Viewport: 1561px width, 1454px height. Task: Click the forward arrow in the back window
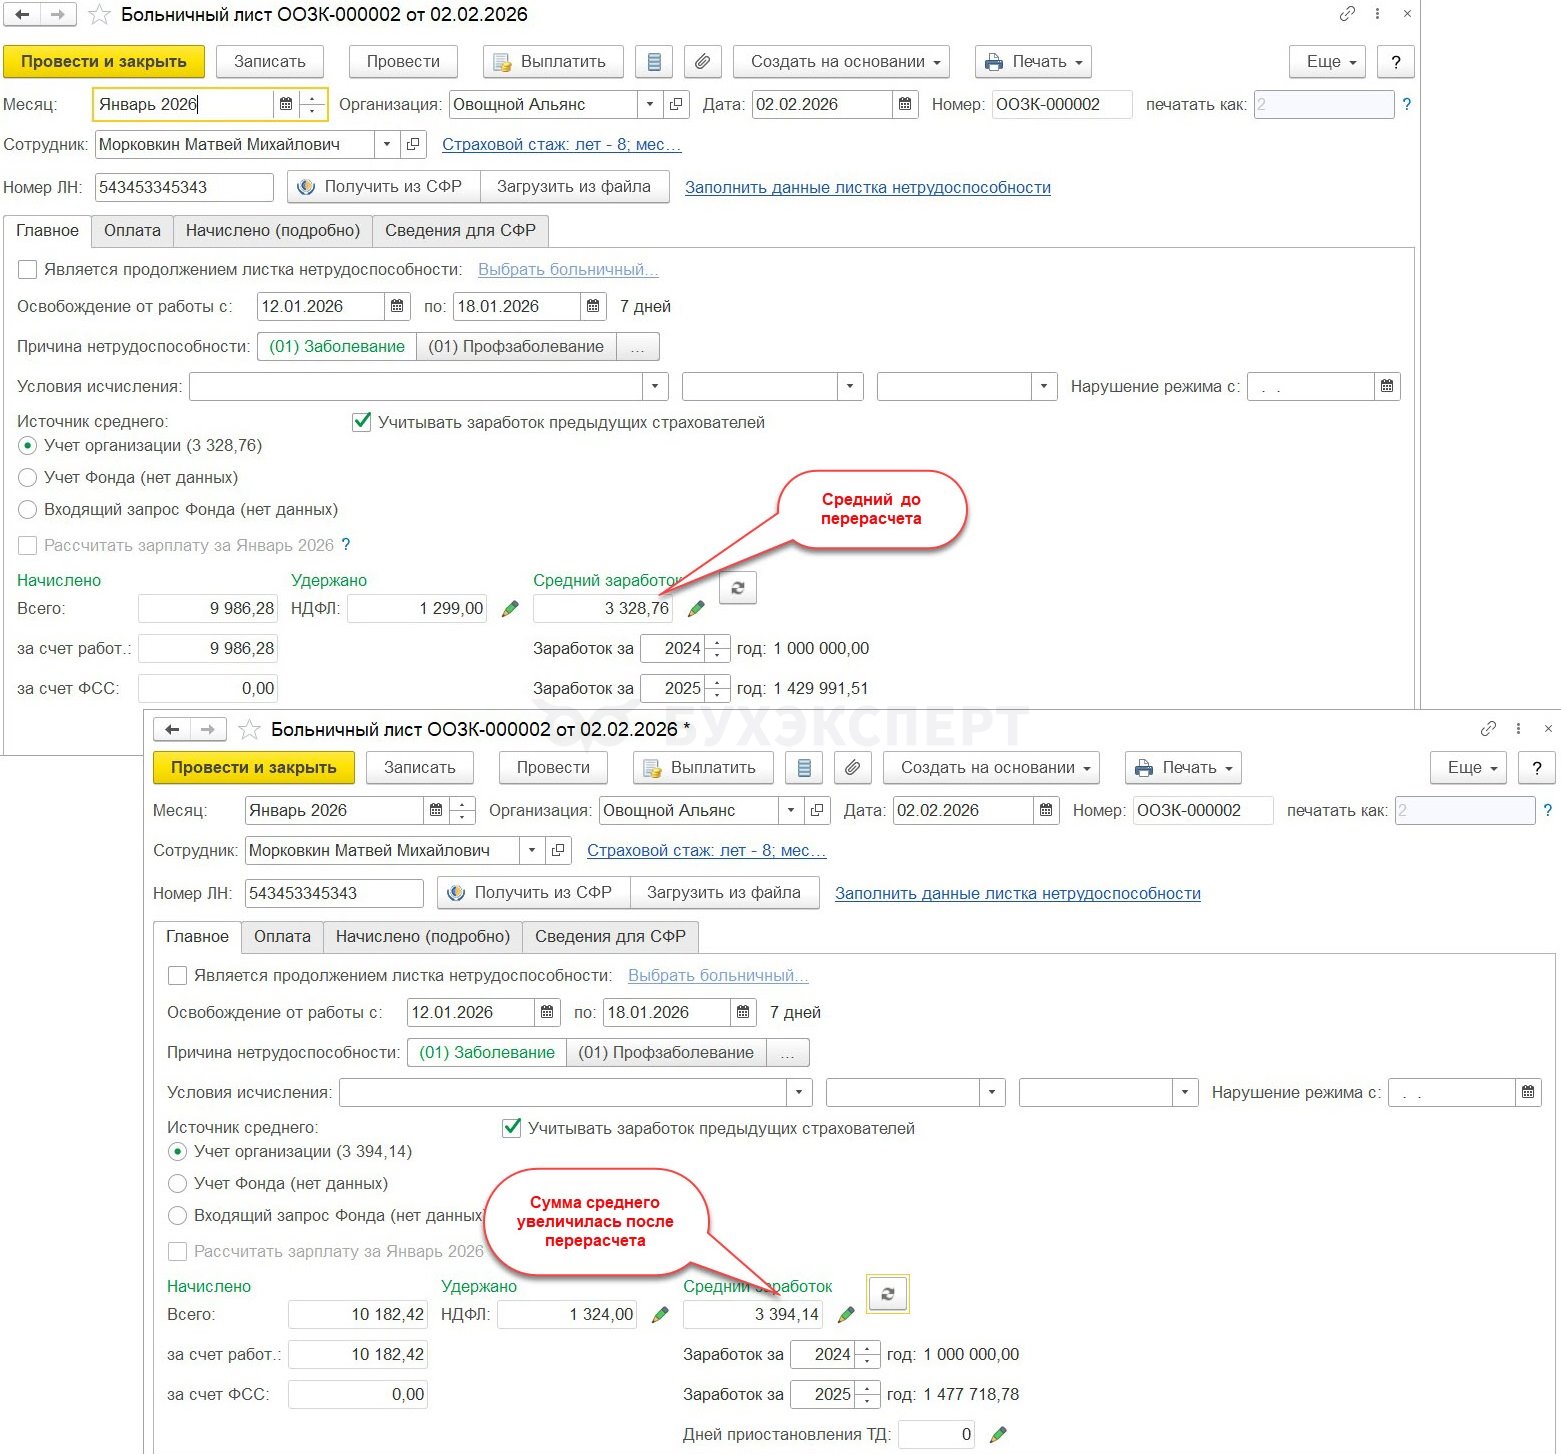57,15
